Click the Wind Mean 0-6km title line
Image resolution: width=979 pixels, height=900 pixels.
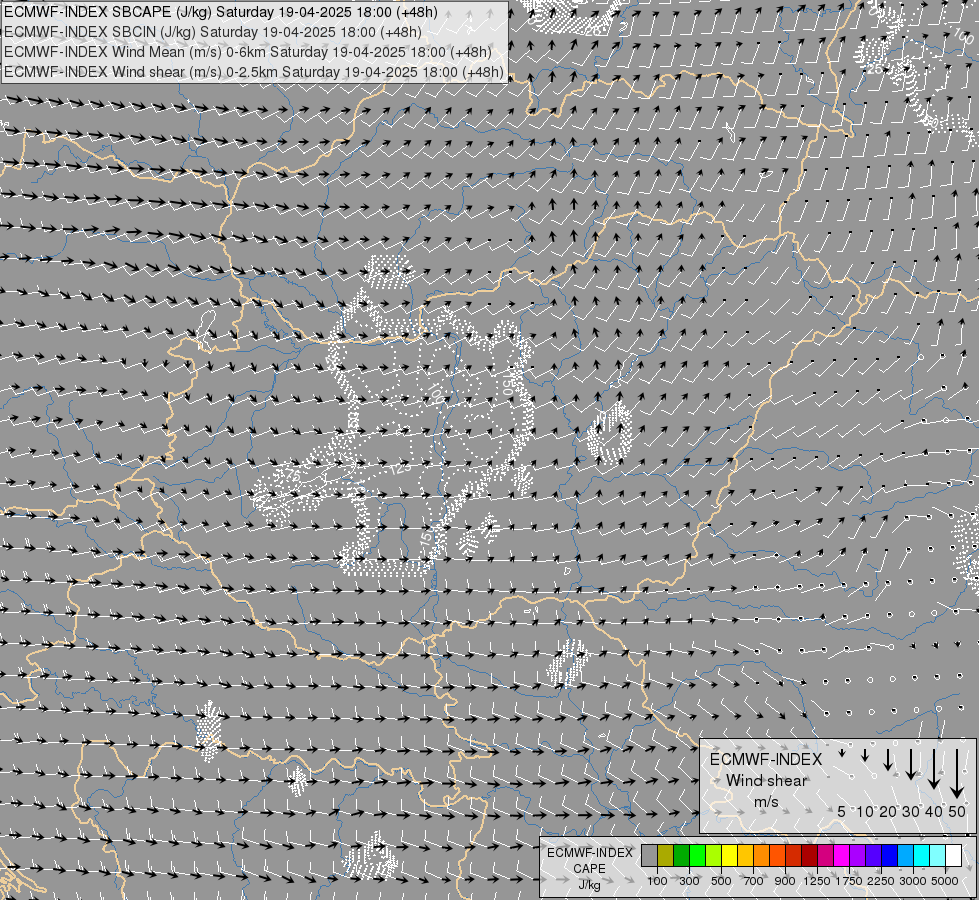(x=248, y=52)
